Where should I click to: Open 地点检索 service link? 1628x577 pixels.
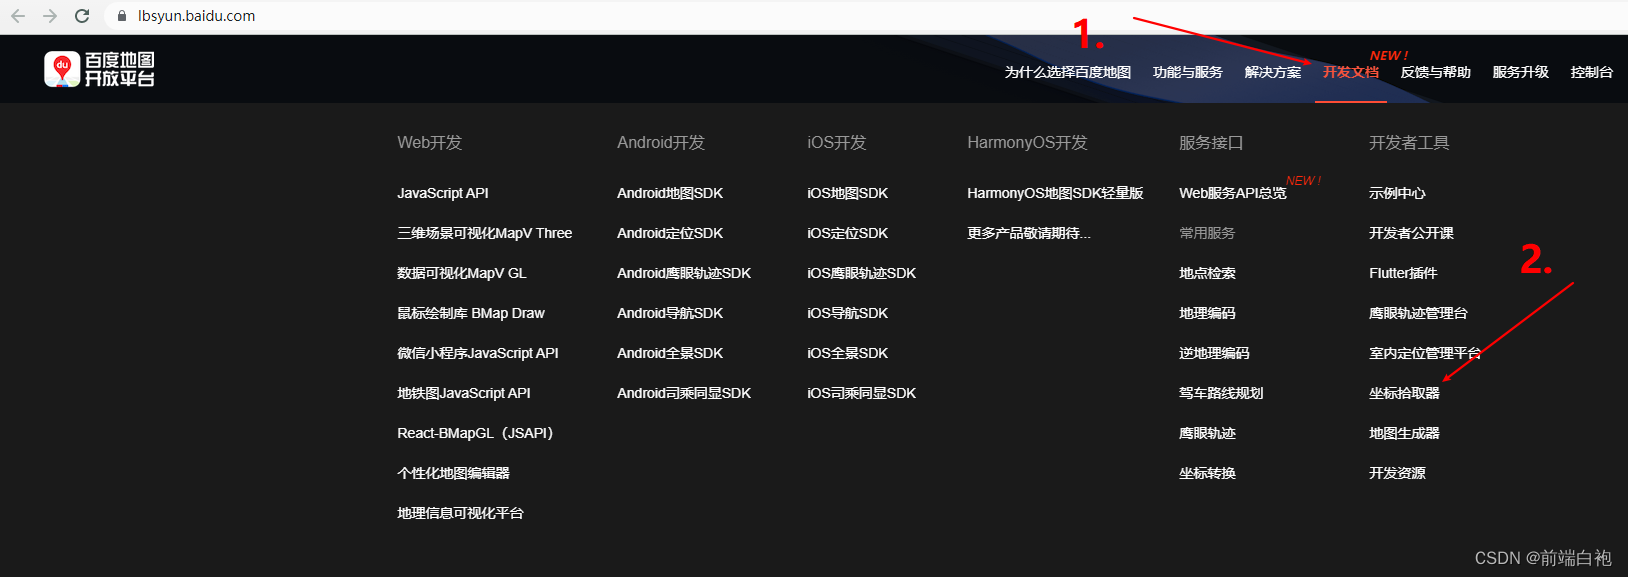1207,273
